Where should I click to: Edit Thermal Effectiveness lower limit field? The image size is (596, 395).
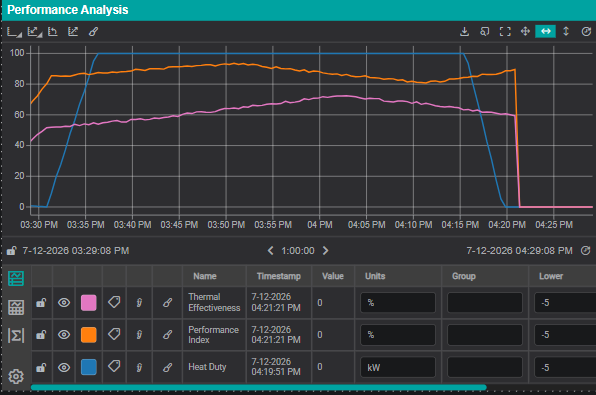click(565, 303)
